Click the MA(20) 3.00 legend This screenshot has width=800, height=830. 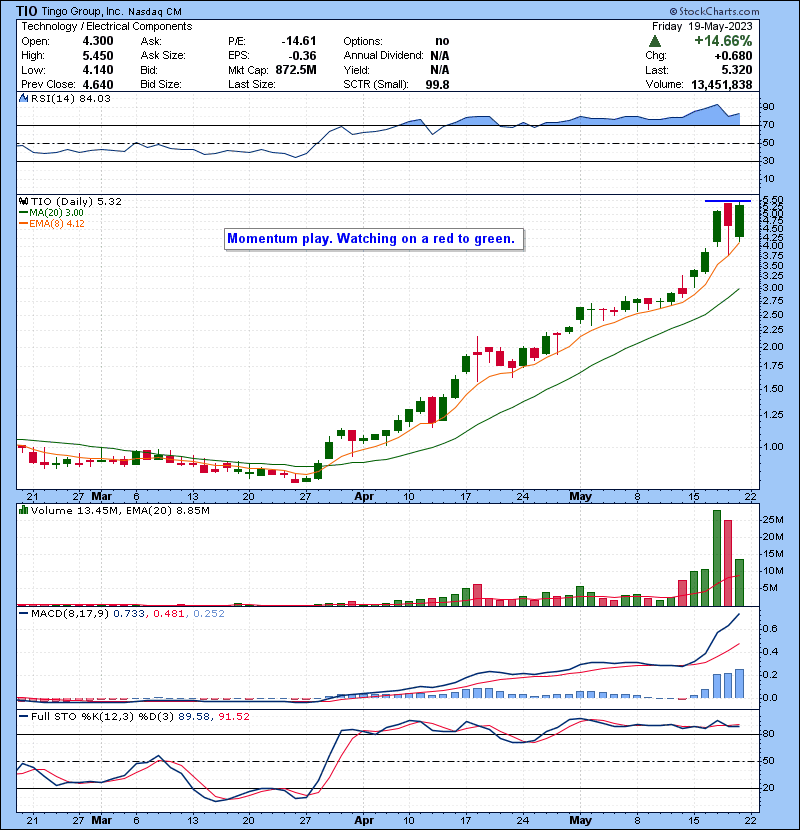click(x=51, y=213)
